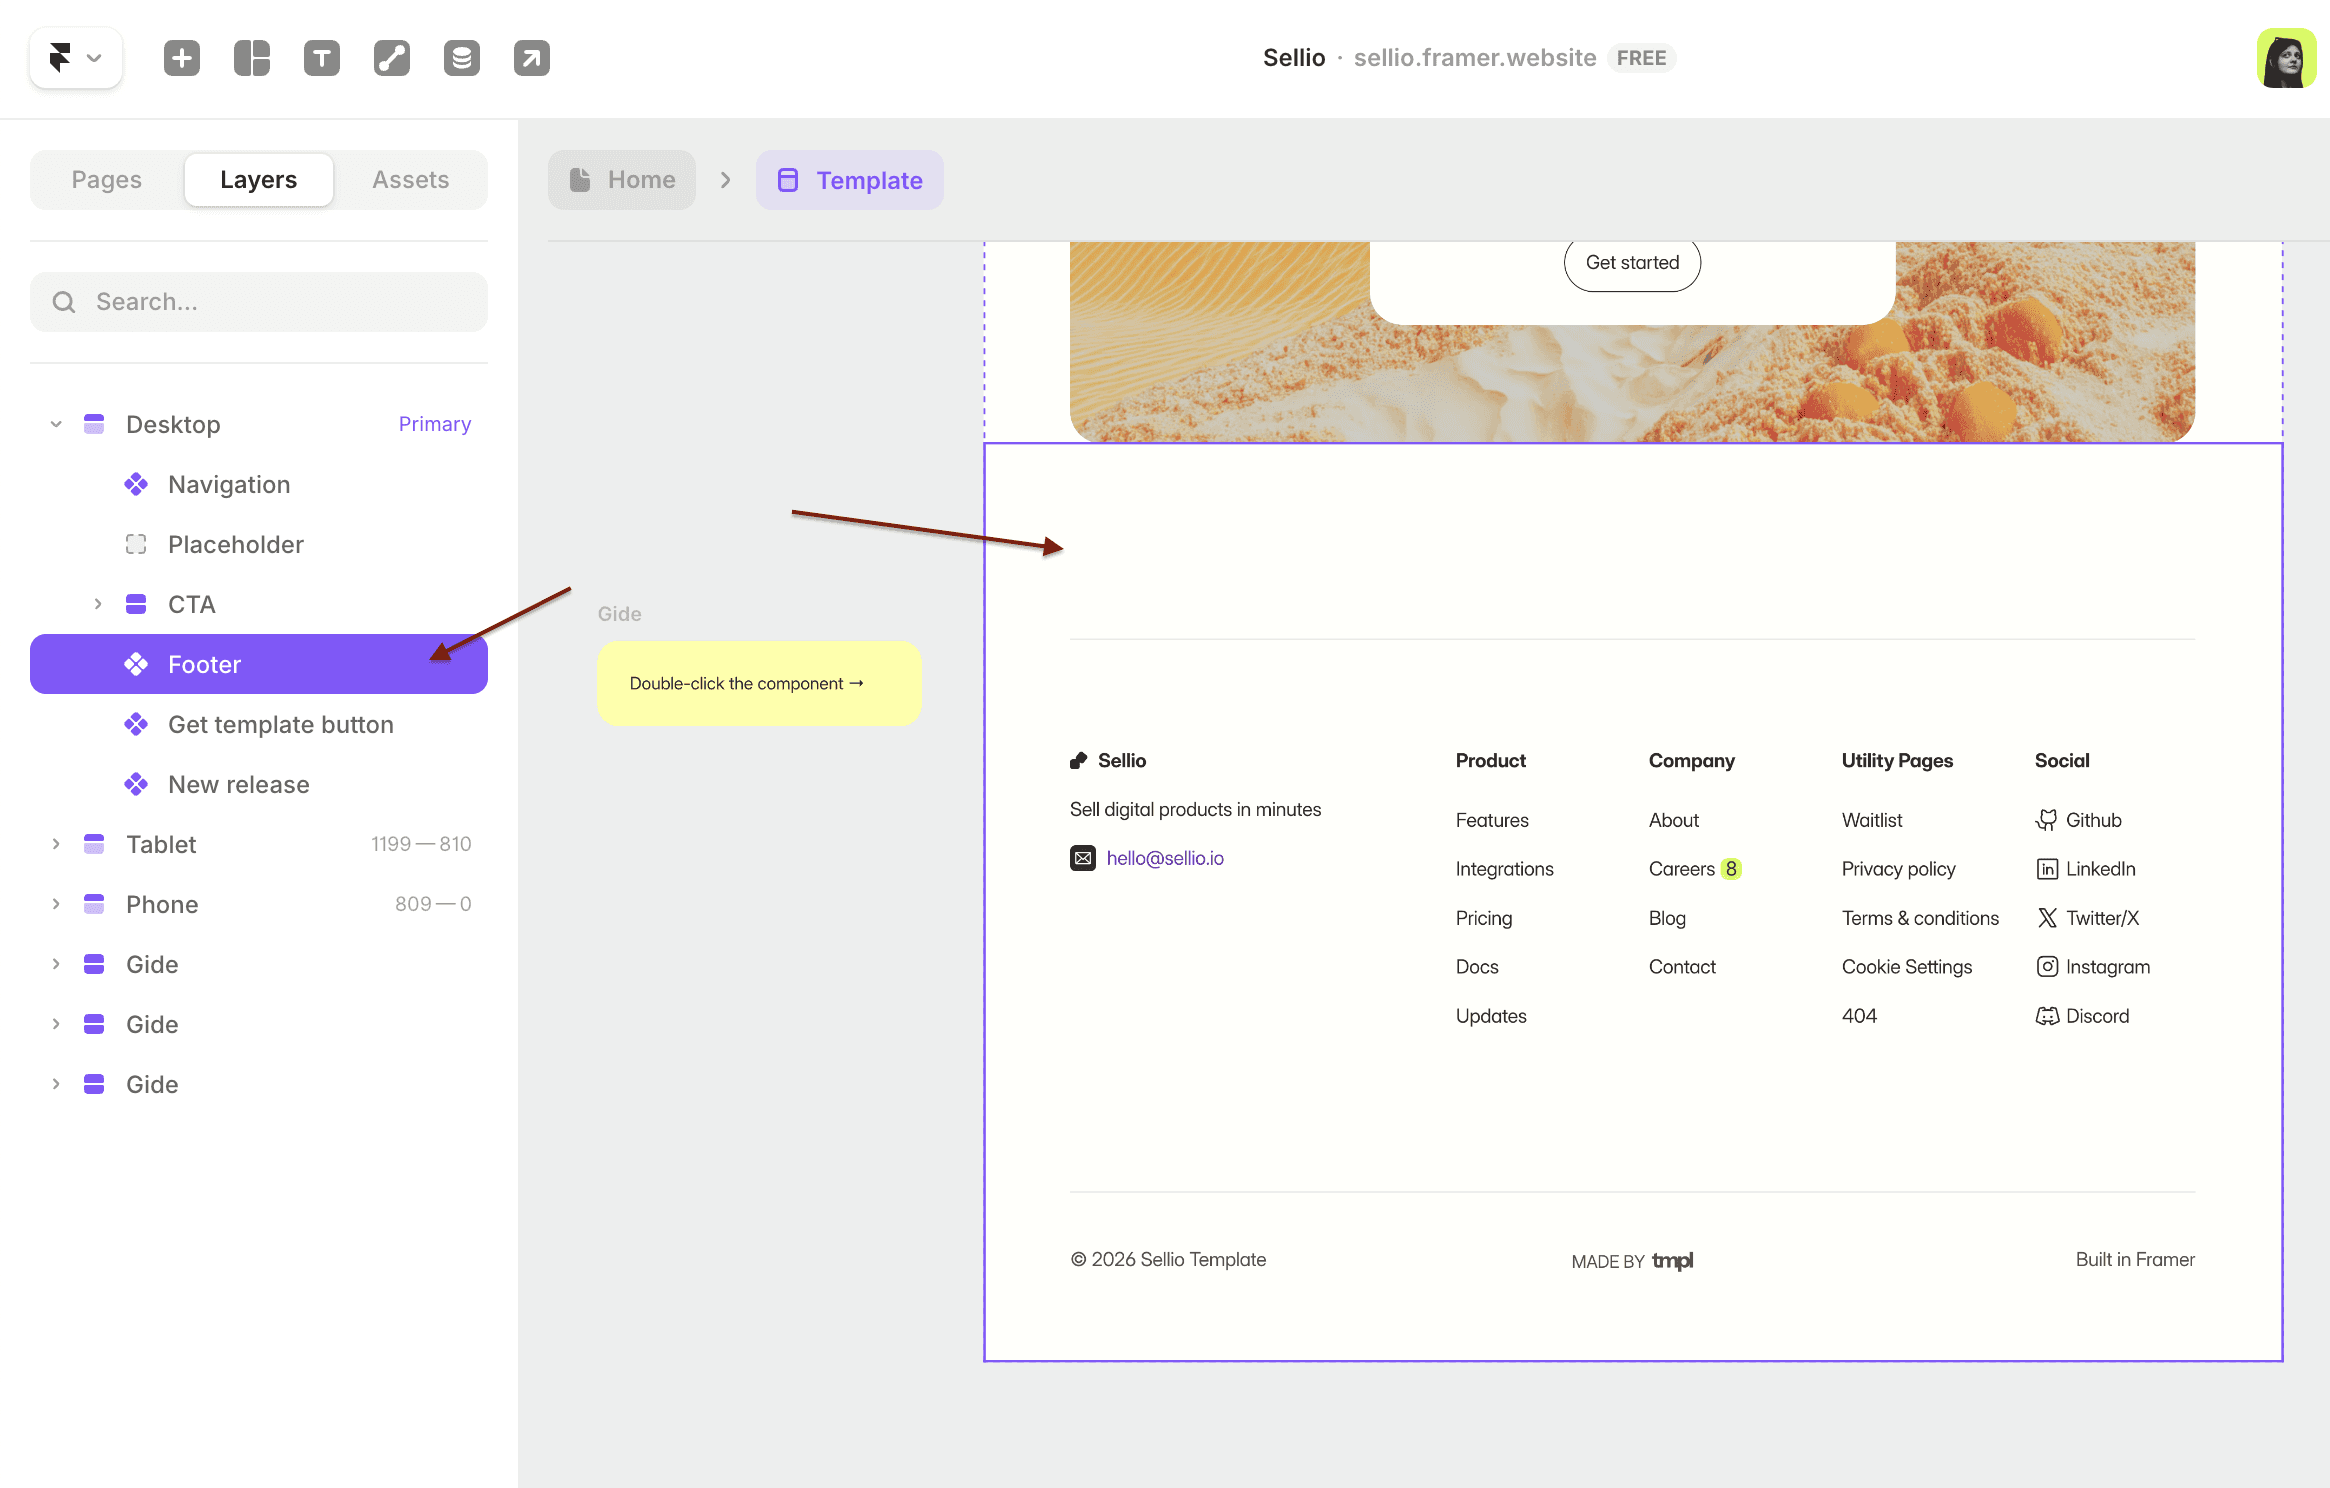
Task: Select the Sellio project title
Action: click(x=1294, y=58)
